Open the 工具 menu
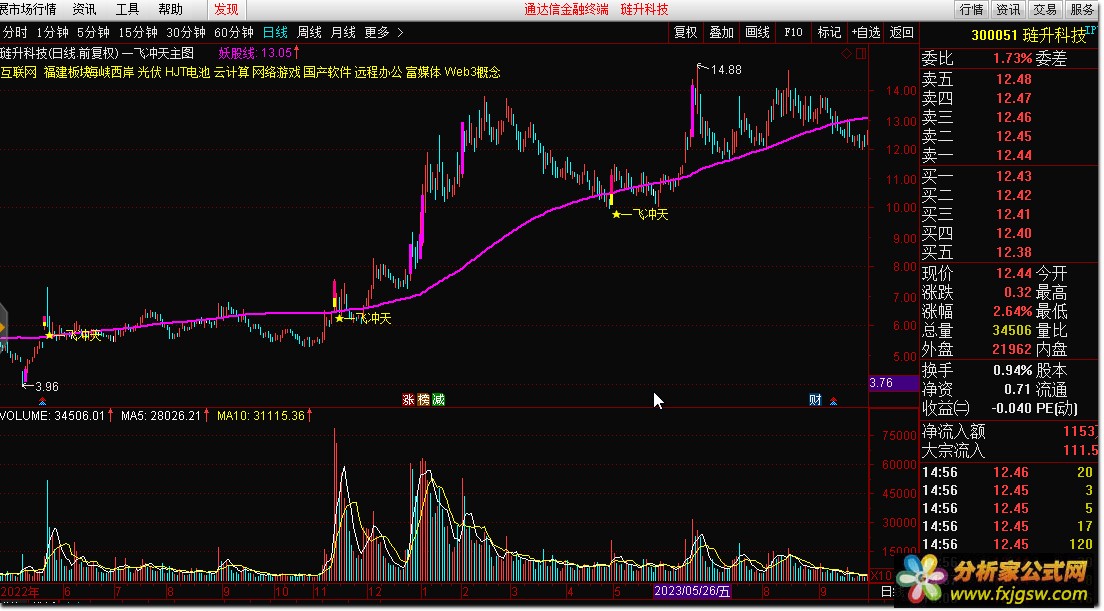This screenshot has height=611, width=1104. 127,9
